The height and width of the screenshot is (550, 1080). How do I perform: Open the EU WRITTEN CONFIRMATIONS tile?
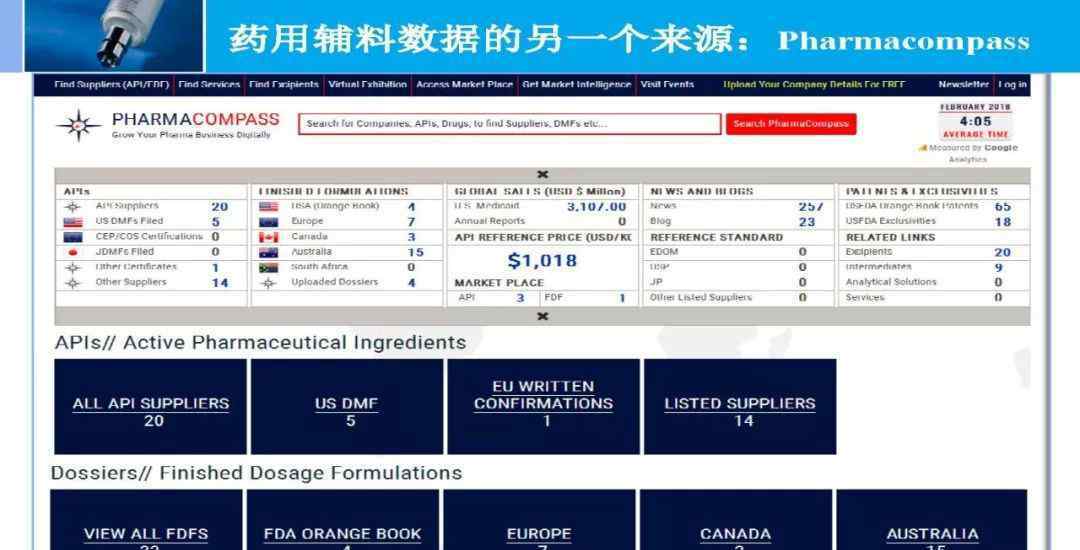[543, 407]
